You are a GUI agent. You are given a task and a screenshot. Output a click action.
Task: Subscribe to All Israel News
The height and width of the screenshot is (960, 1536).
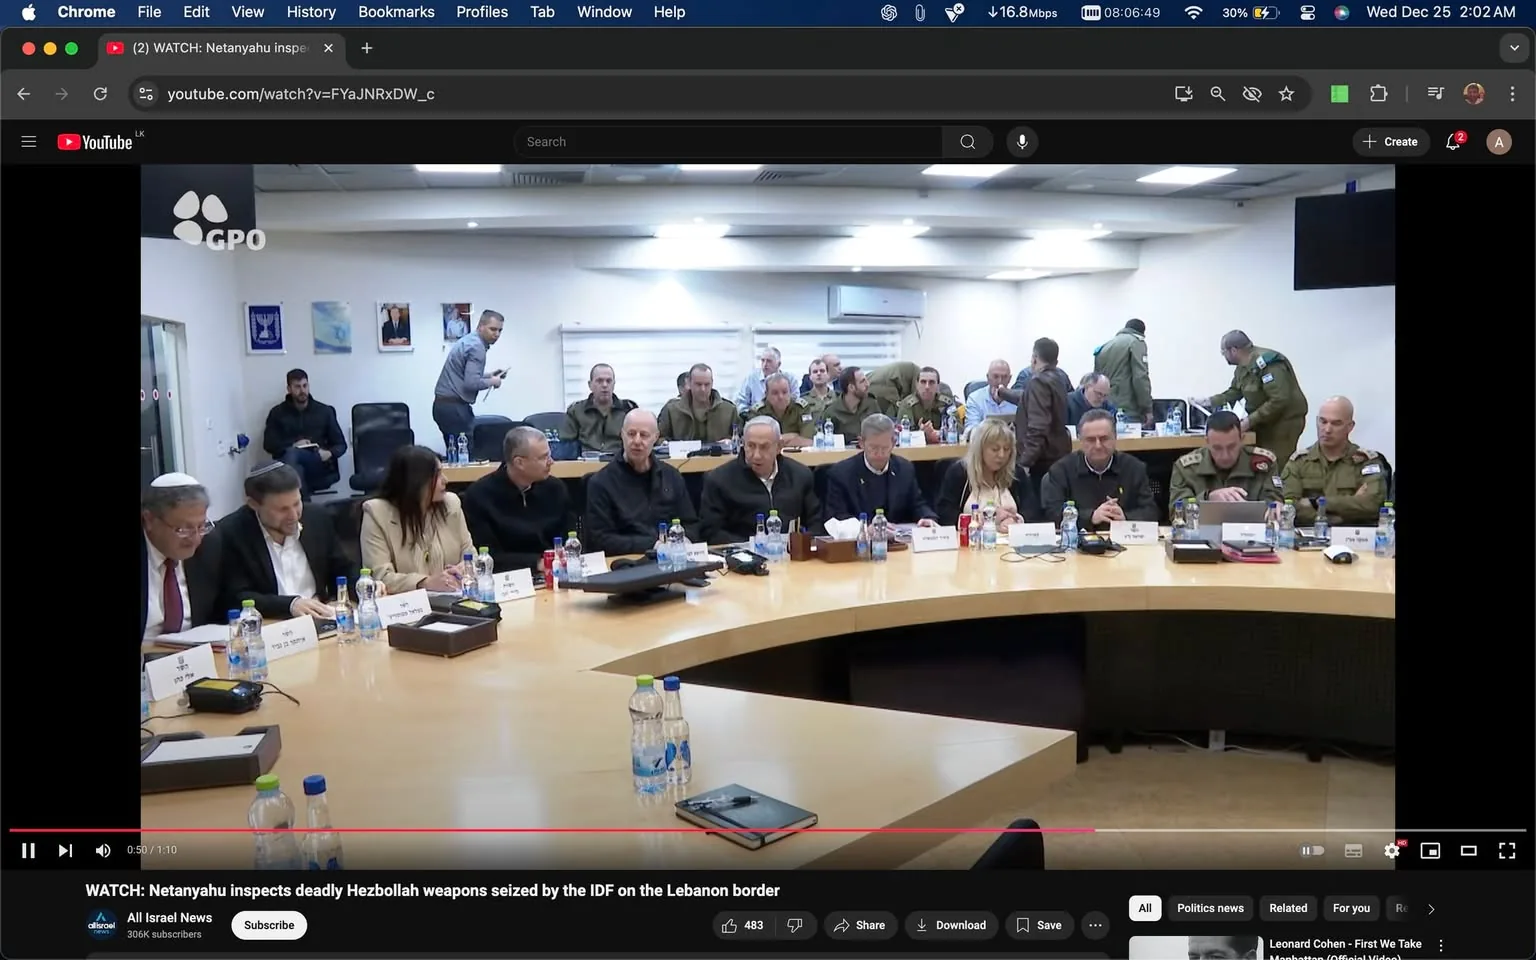pos(268,925)
